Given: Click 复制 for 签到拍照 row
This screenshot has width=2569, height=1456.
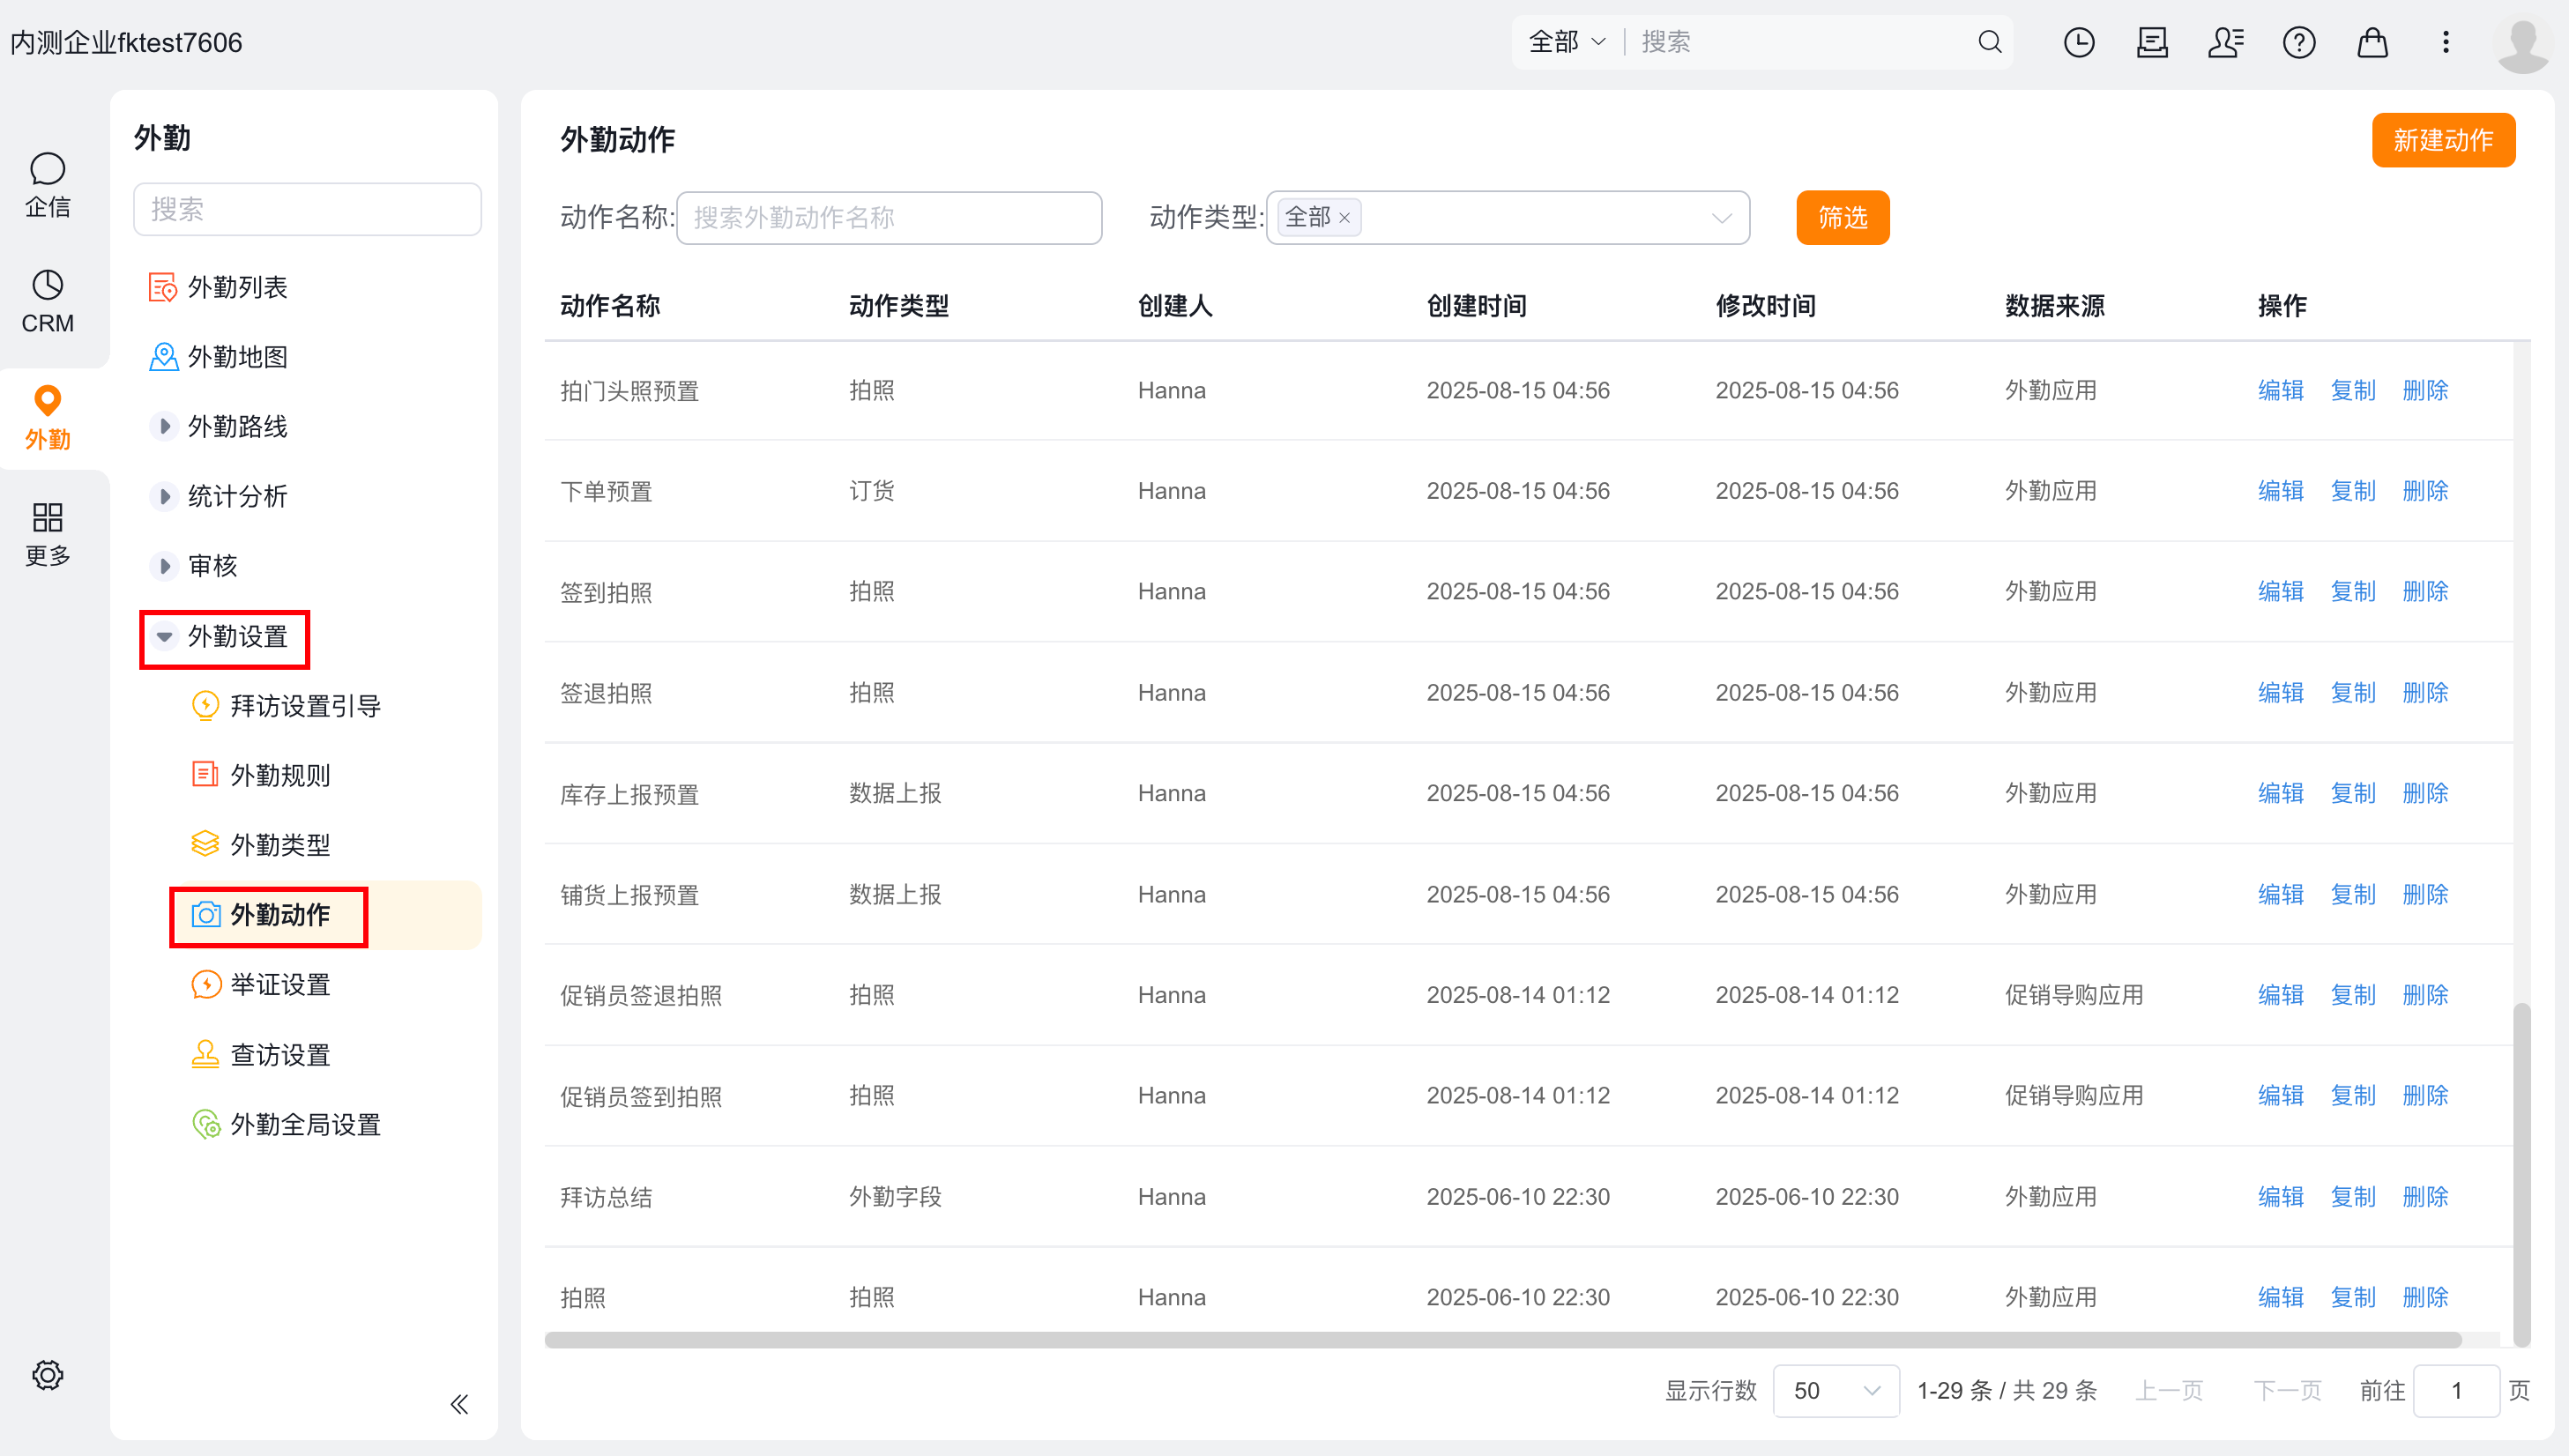Looking at the screenshot, I should tap(2352, 591).
